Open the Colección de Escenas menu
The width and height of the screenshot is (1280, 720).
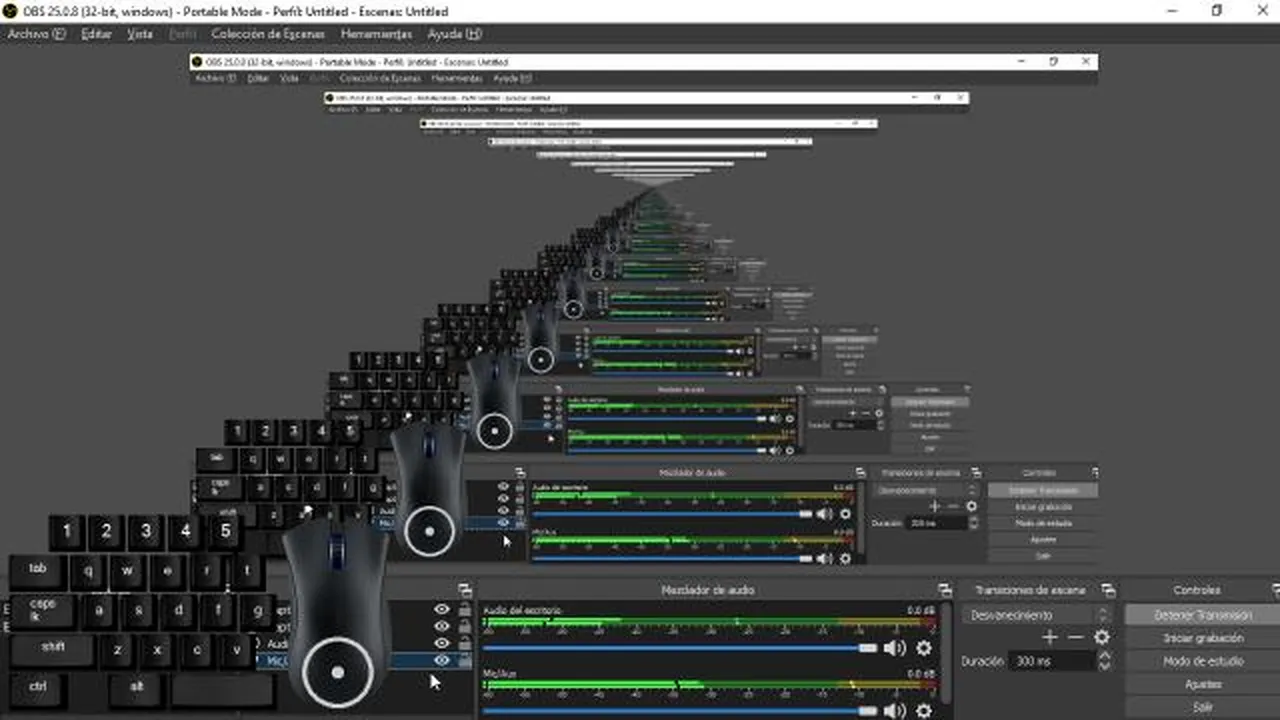click(268, 34)
